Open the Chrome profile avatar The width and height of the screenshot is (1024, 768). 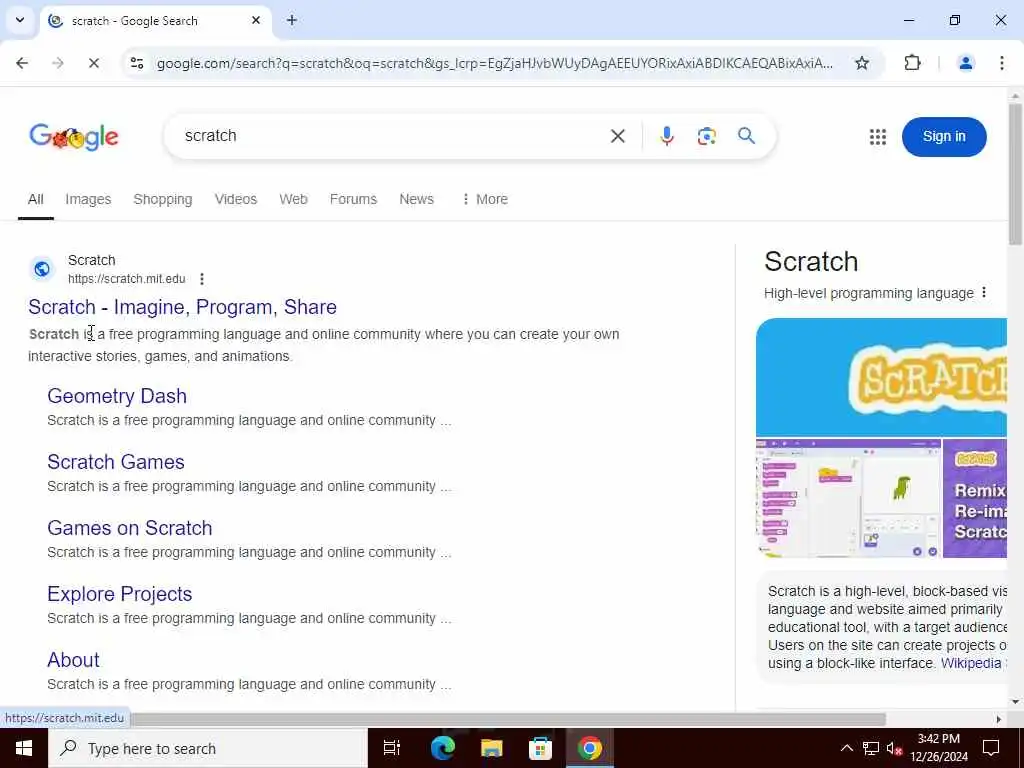[x=965, y=63]
